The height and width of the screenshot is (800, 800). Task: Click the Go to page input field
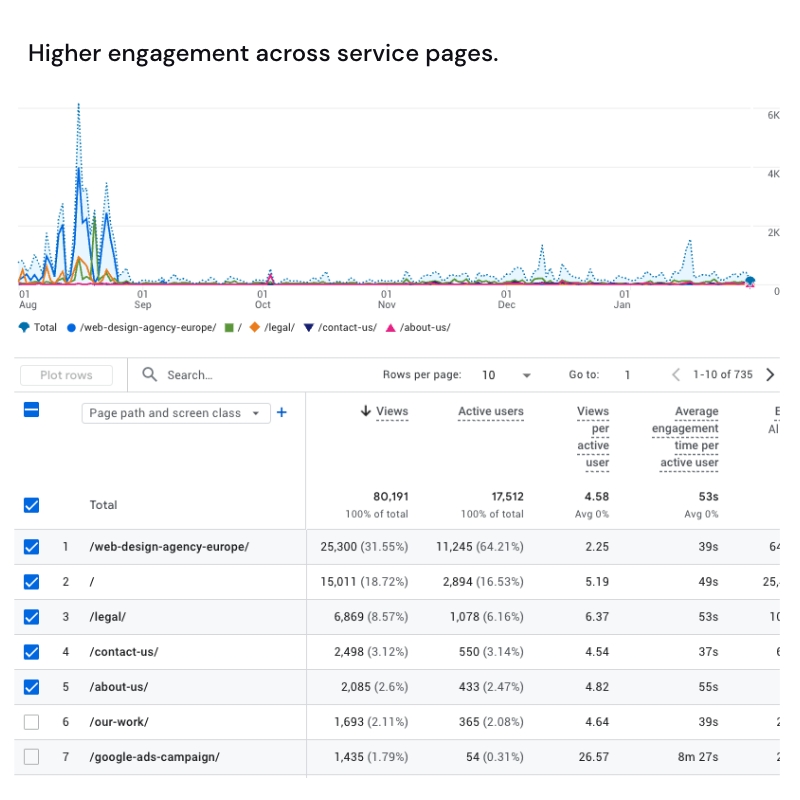pyautogui.click(x=628, y=375)
